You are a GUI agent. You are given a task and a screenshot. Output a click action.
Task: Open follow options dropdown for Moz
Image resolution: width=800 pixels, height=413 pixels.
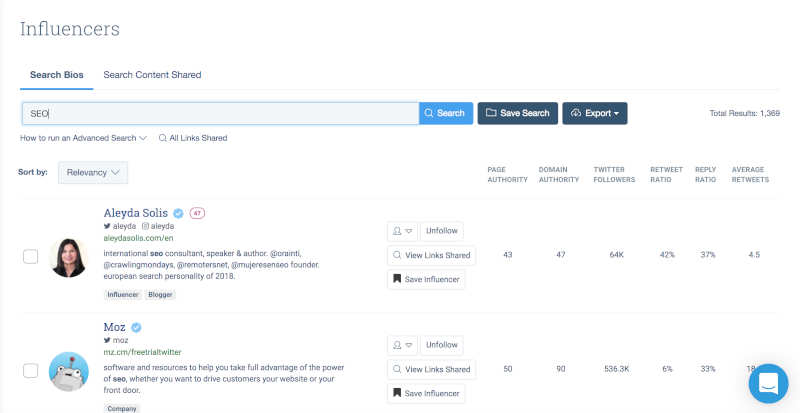pyautogui.click(x=403, y=345)
